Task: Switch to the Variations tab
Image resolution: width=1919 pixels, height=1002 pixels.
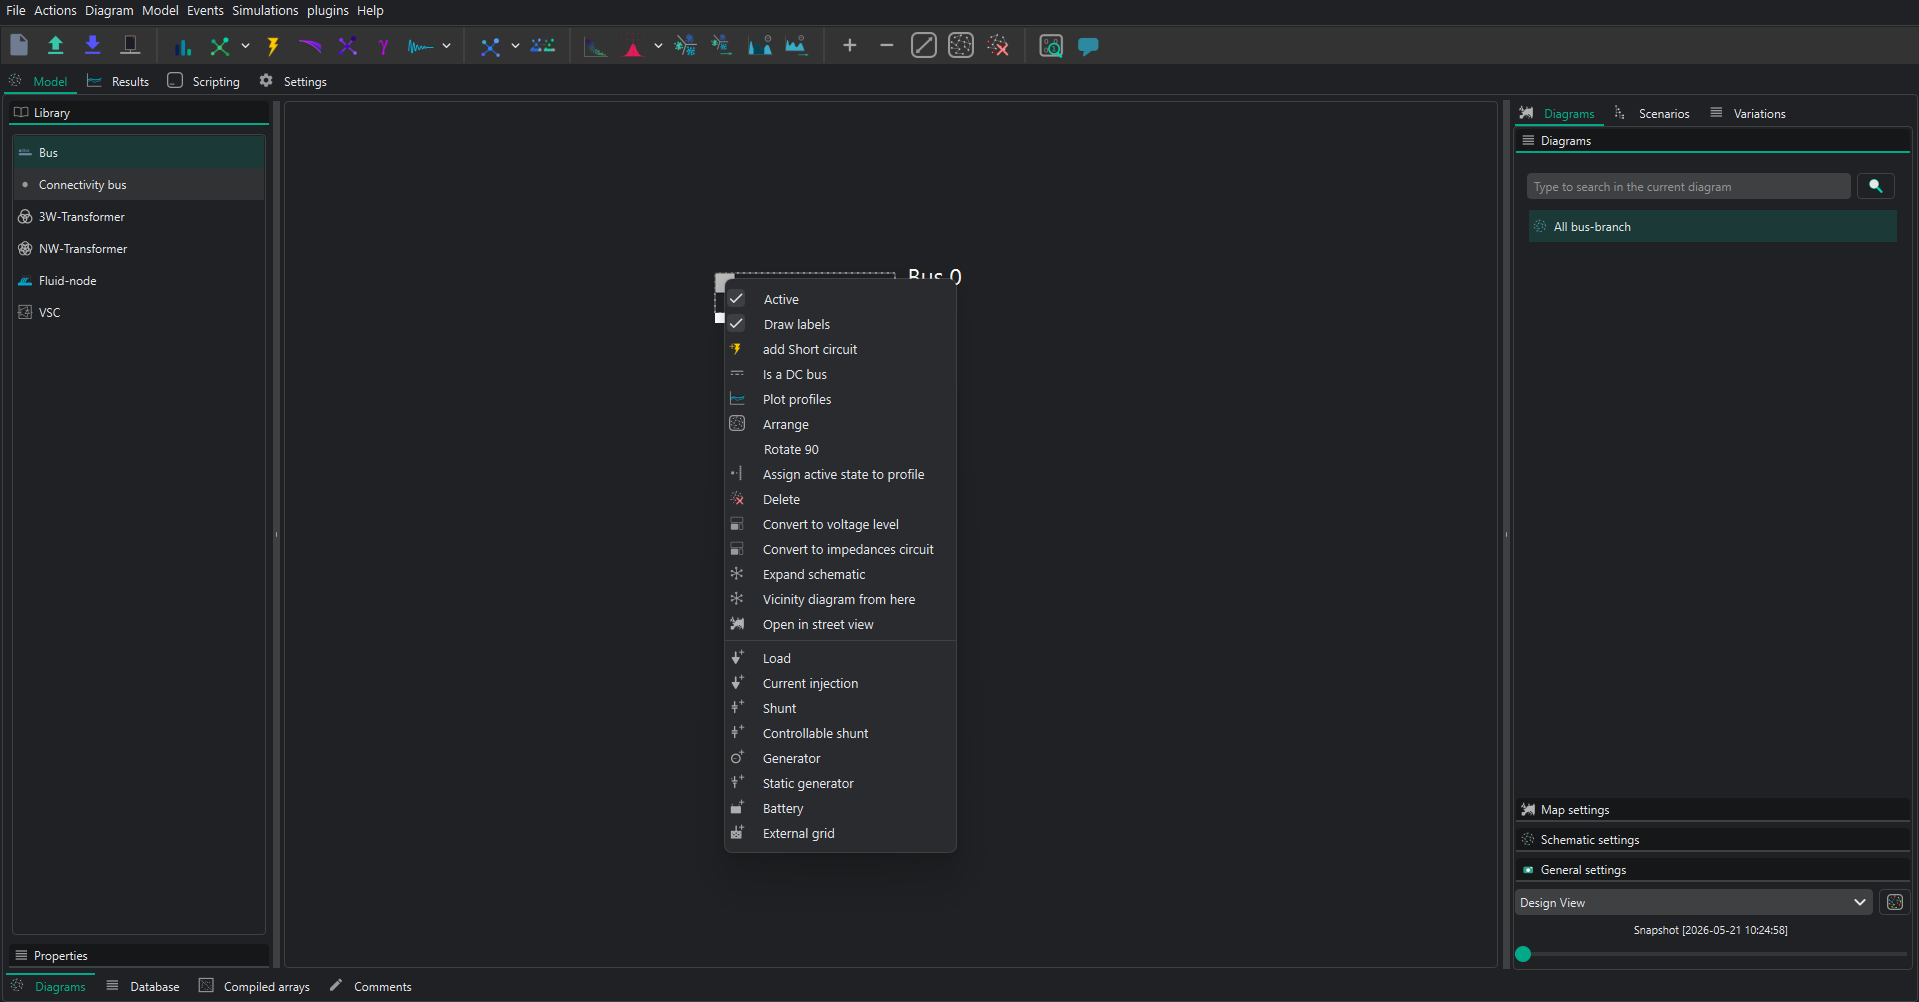Action: pos(1748,113)
